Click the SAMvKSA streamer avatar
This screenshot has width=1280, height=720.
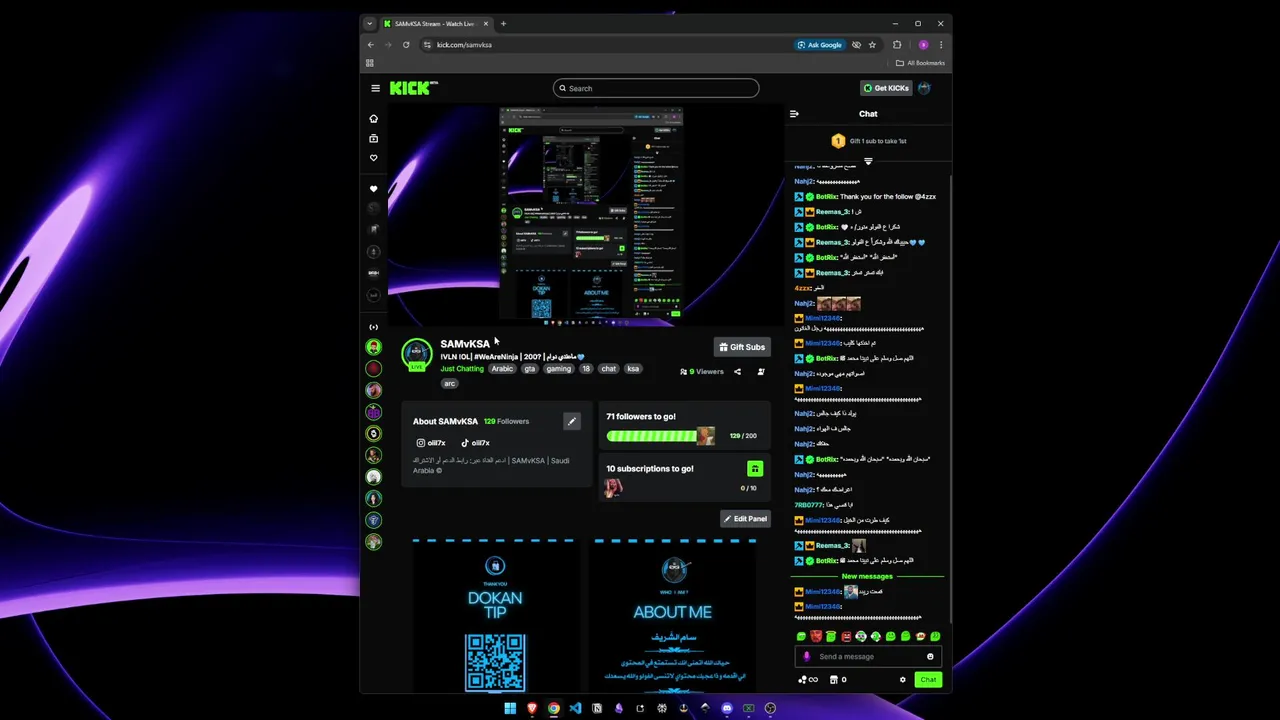click(x=417, y=353)
